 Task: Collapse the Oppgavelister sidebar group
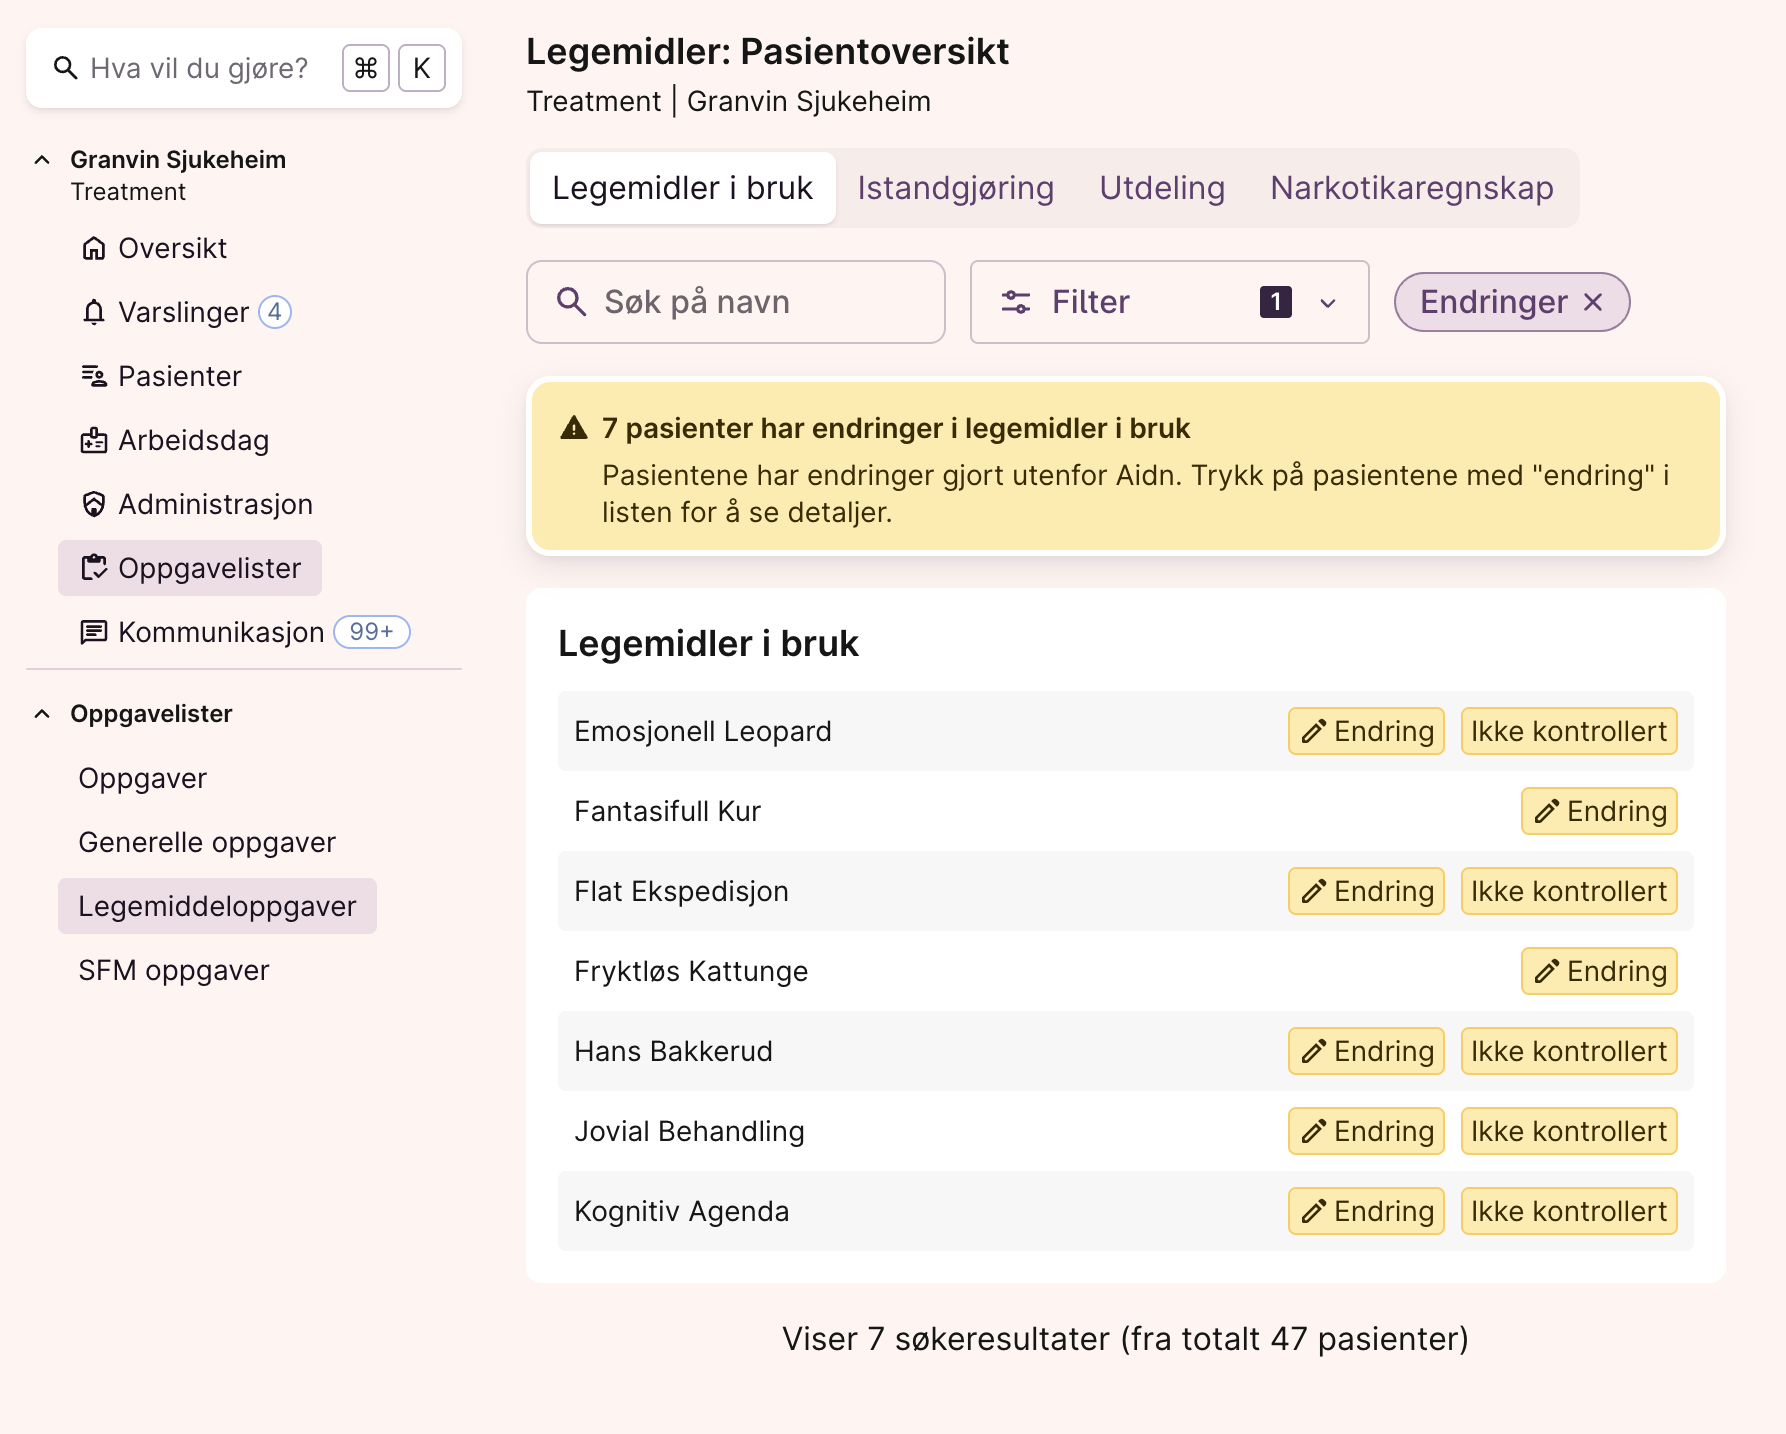pos(42,714)
